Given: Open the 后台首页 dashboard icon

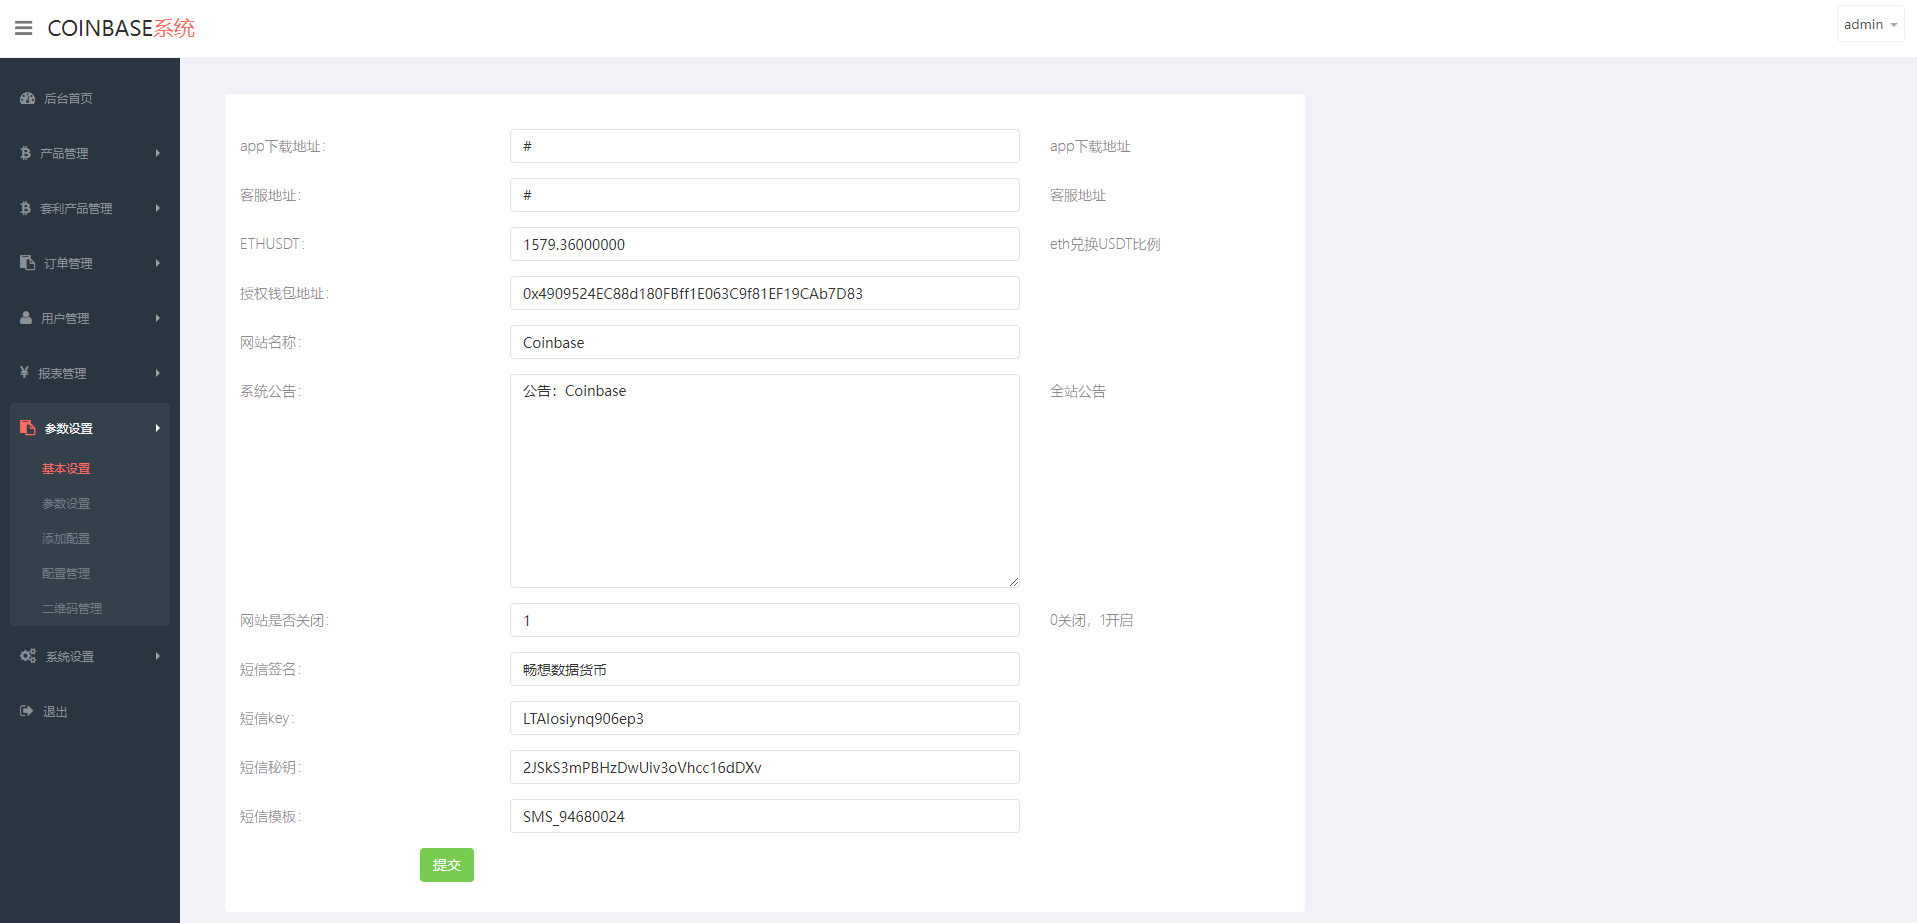Looking at the screenshot, I should 27,98.
